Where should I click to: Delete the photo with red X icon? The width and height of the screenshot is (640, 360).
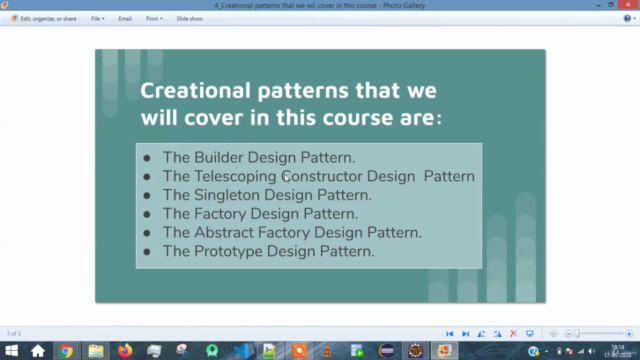point(513,334)
